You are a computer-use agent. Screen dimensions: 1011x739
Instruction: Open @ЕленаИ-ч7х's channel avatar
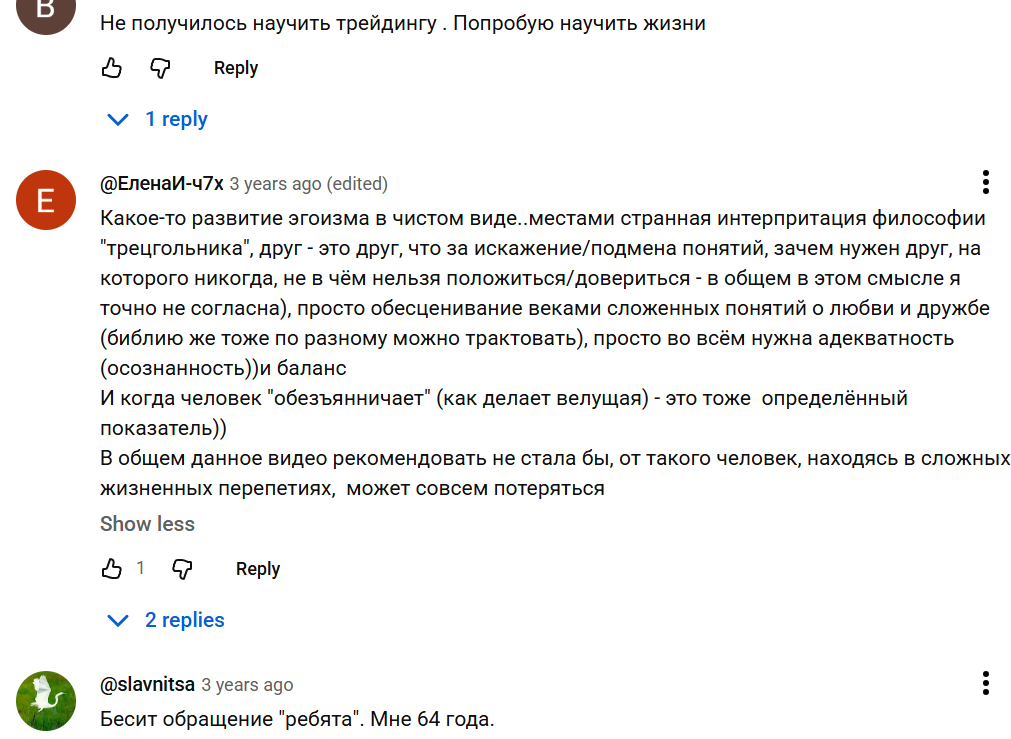pyautogui.click(x=45, y=200)
